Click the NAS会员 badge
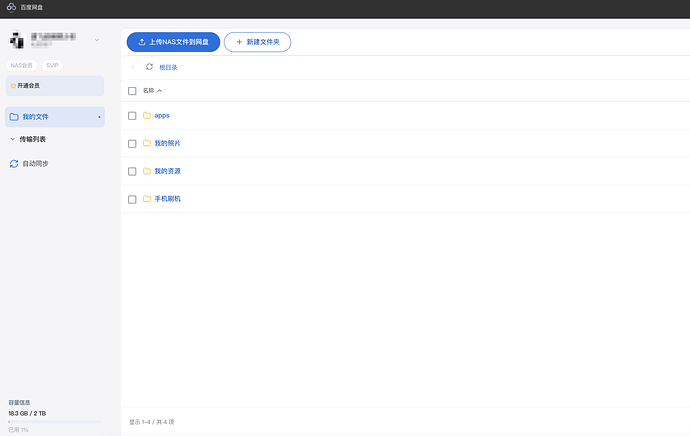Viewport: 690px width, 436px height. click(22, 66)
